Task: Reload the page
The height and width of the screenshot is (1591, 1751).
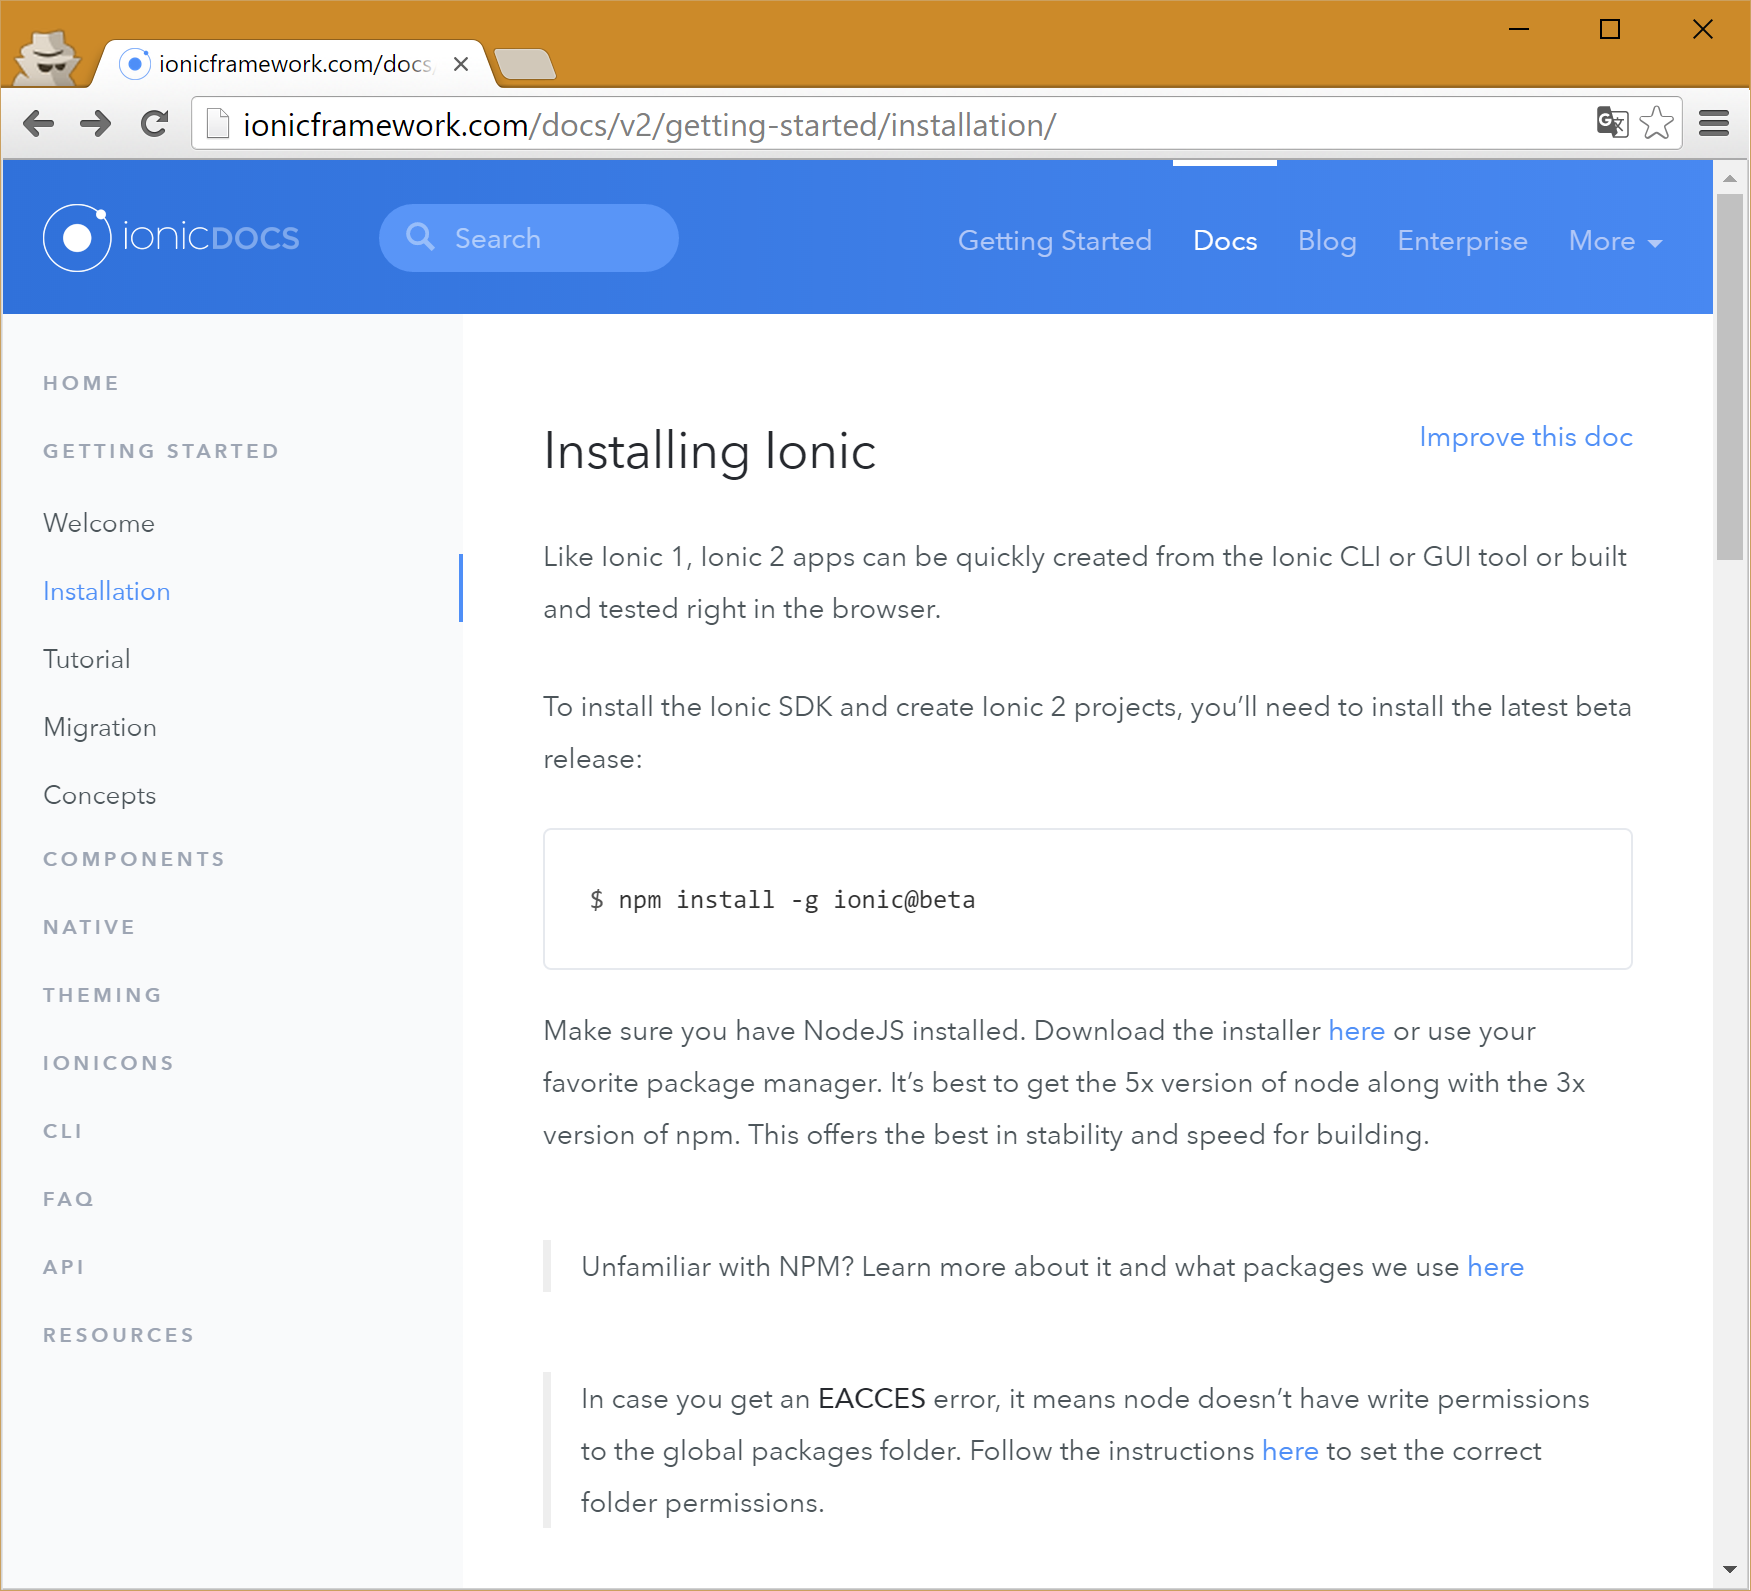Action: pyautogui.click(x=155, y=123)
